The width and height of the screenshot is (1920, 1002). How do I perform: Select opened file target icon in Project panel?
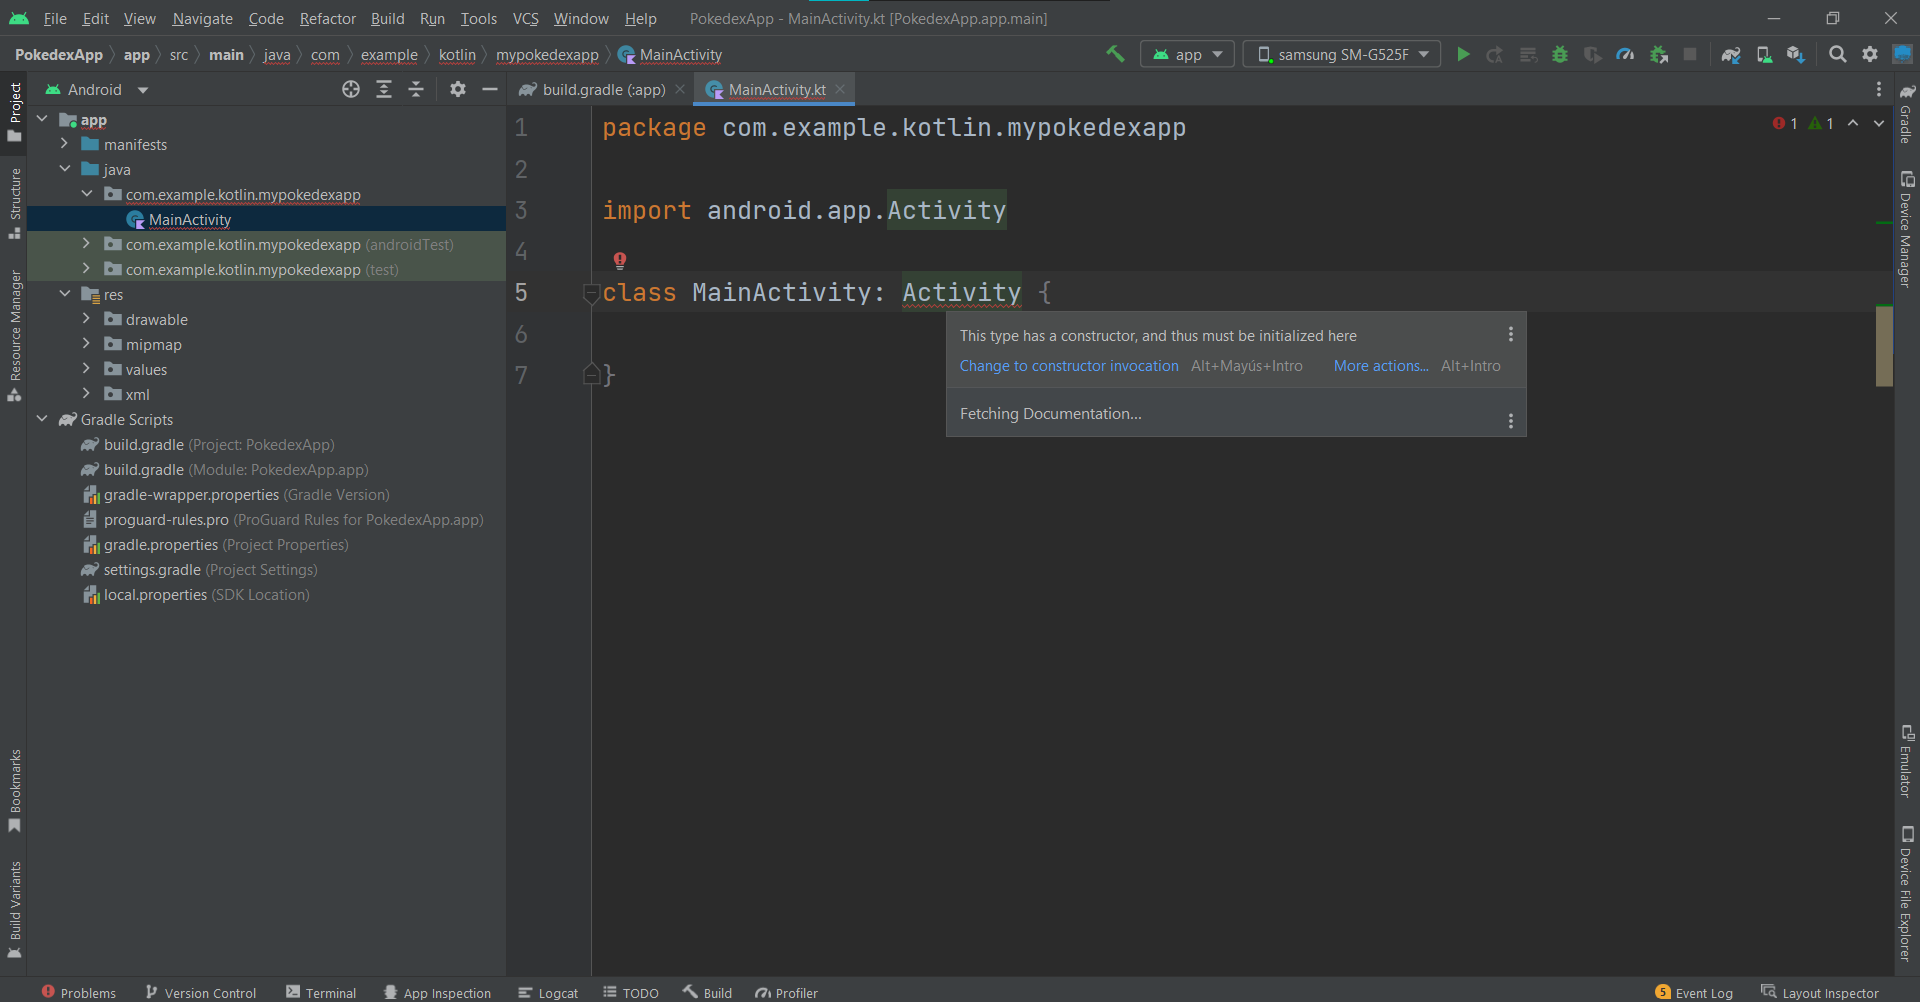(x=351, y=90)
